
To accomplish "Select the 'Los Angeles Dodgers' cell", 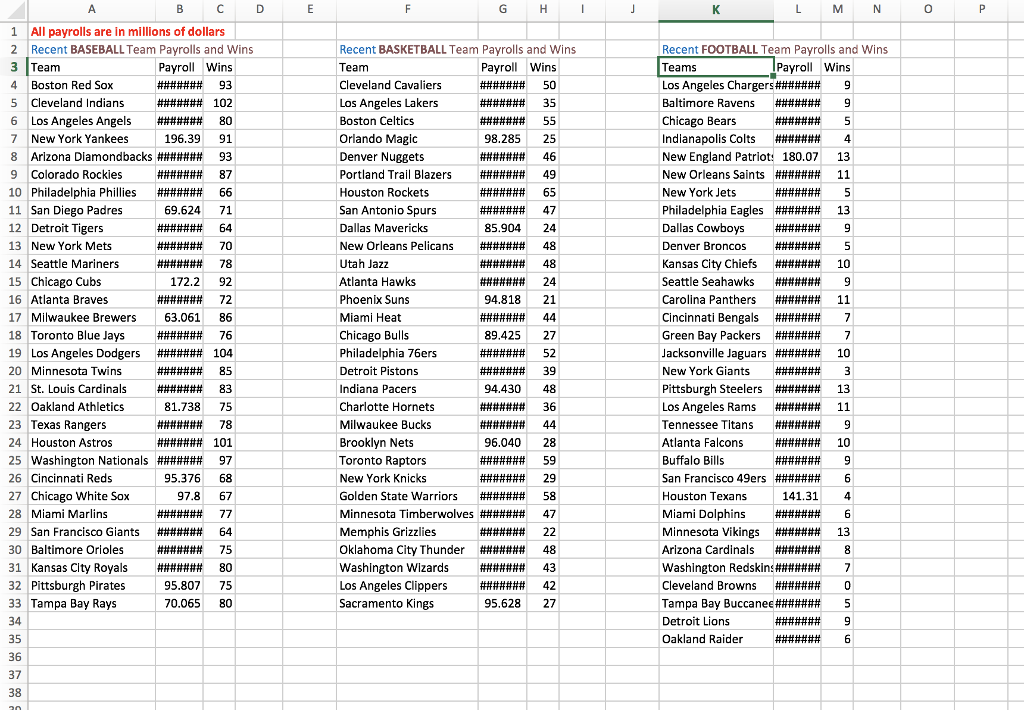I will (91, 353).
